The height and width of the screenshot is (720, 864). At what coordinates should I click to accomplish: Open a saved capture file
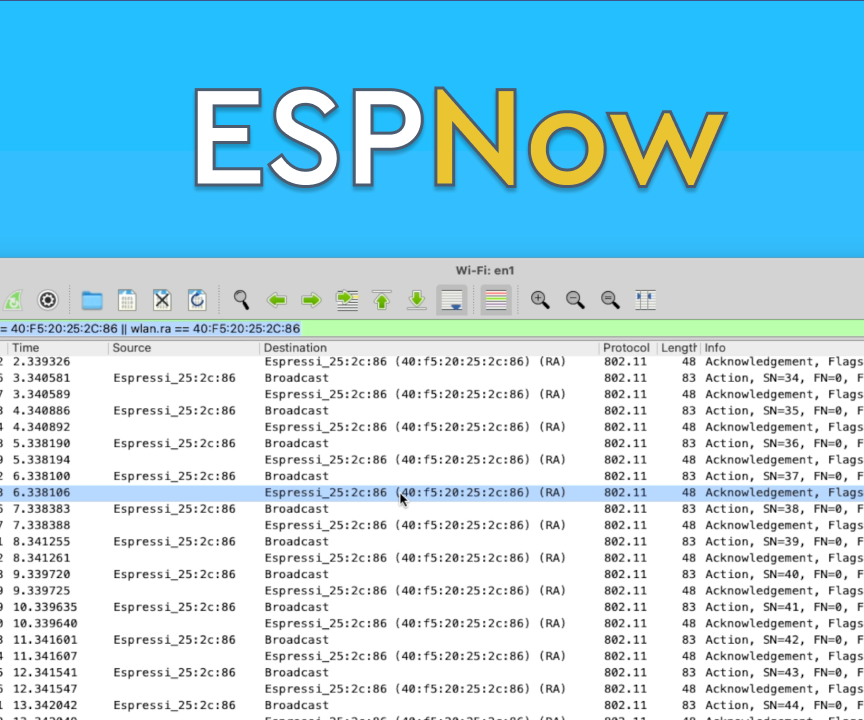tap(92, 300)
